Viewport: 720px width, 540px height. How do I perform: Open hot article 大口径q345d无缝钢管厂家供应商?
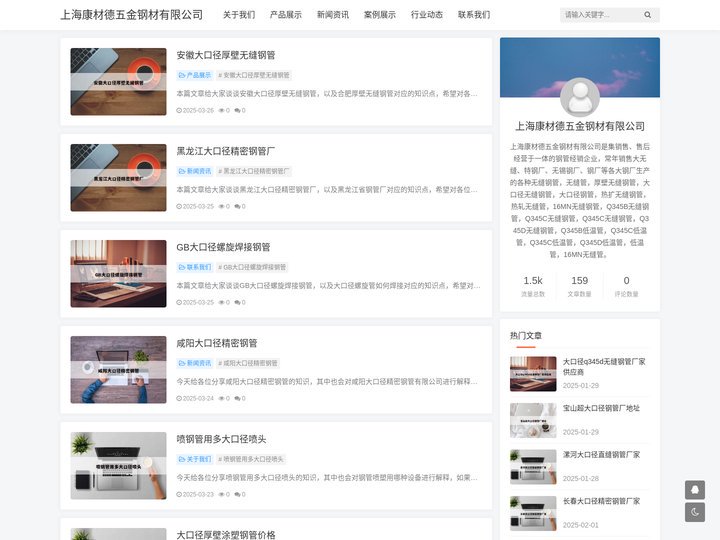(604, 366)
